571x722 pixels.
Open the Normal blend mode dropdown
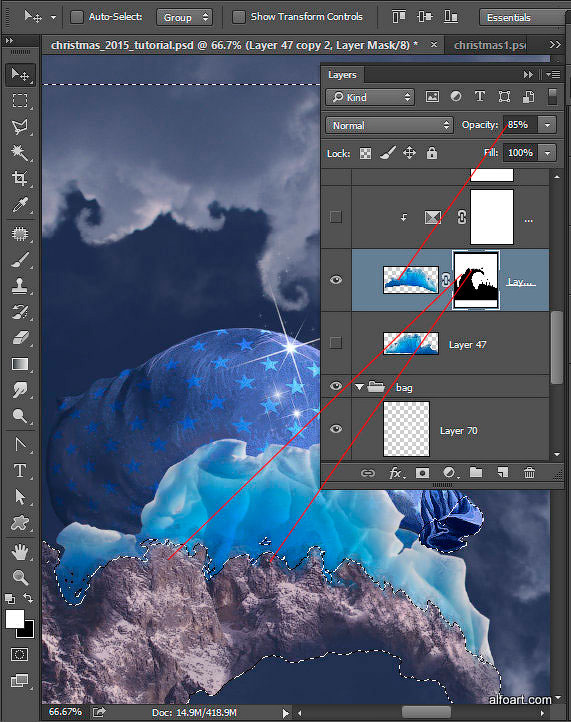[x=389, y=125]
